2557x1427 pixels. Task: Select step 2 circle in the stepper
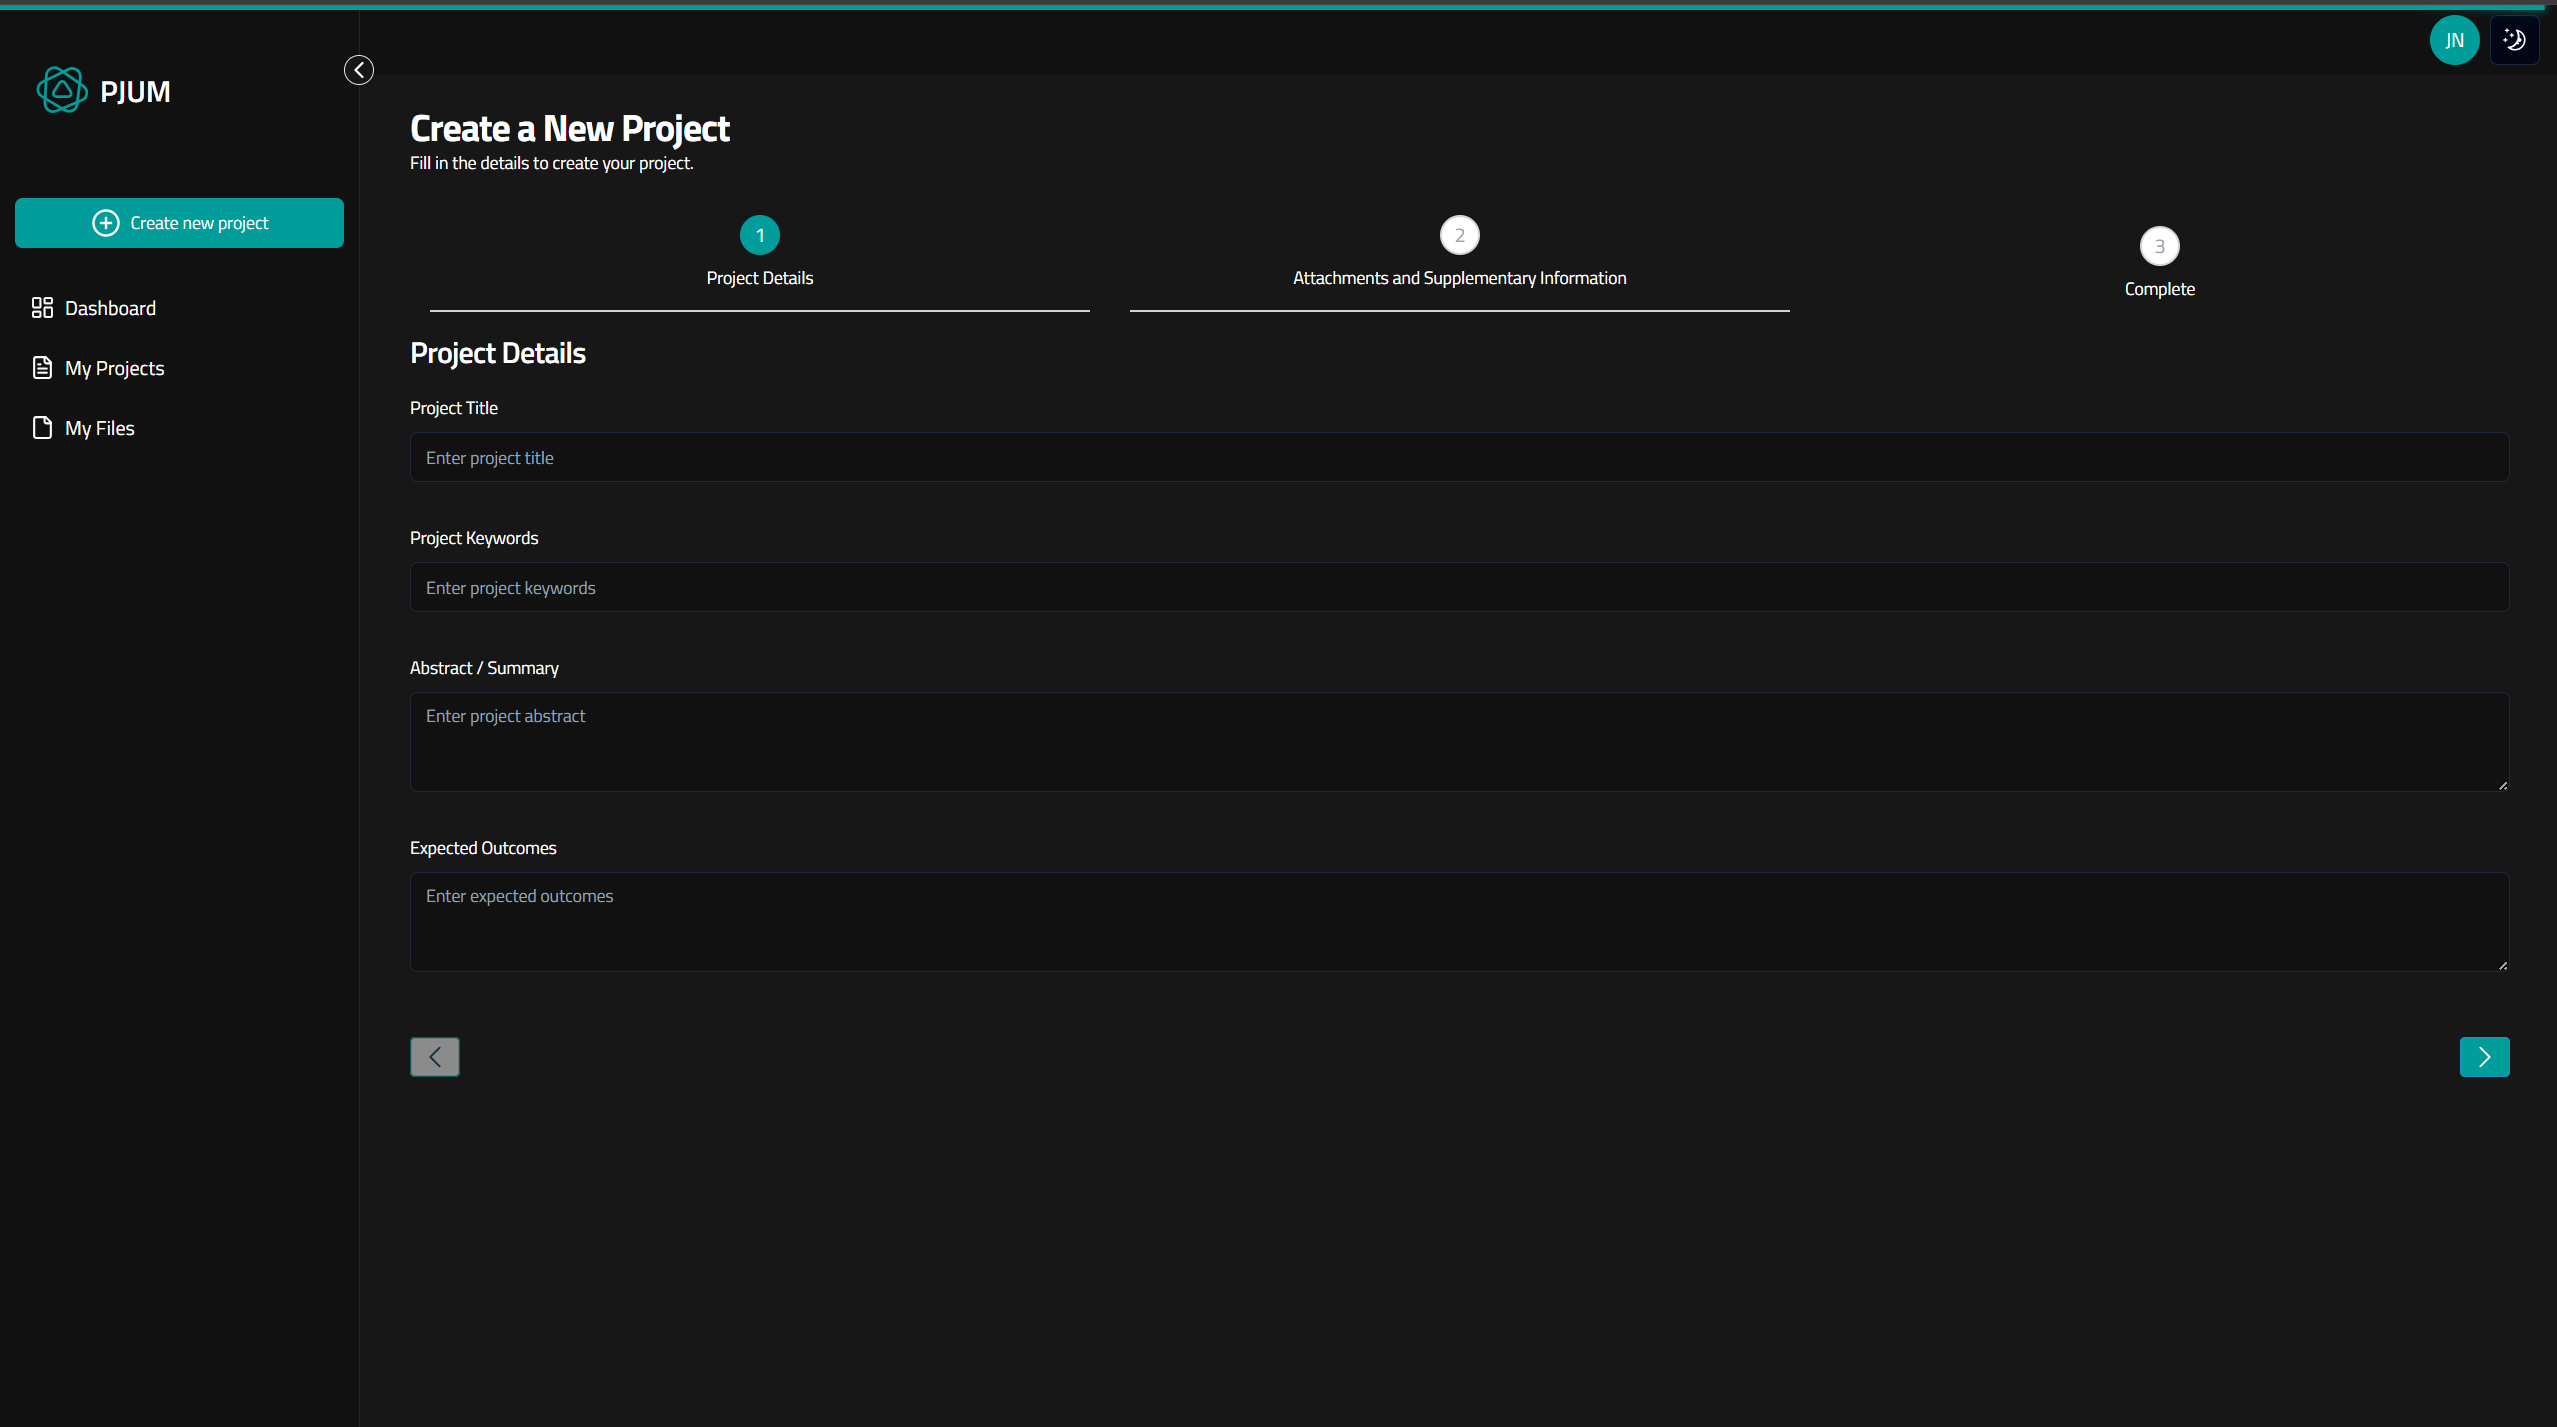click(x=1460, y=236)
